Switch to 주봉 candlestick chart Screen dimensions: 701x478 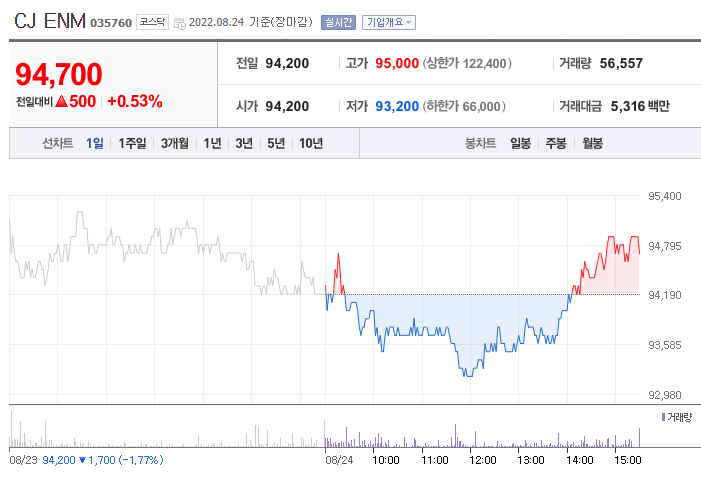(x=556, y=143)
